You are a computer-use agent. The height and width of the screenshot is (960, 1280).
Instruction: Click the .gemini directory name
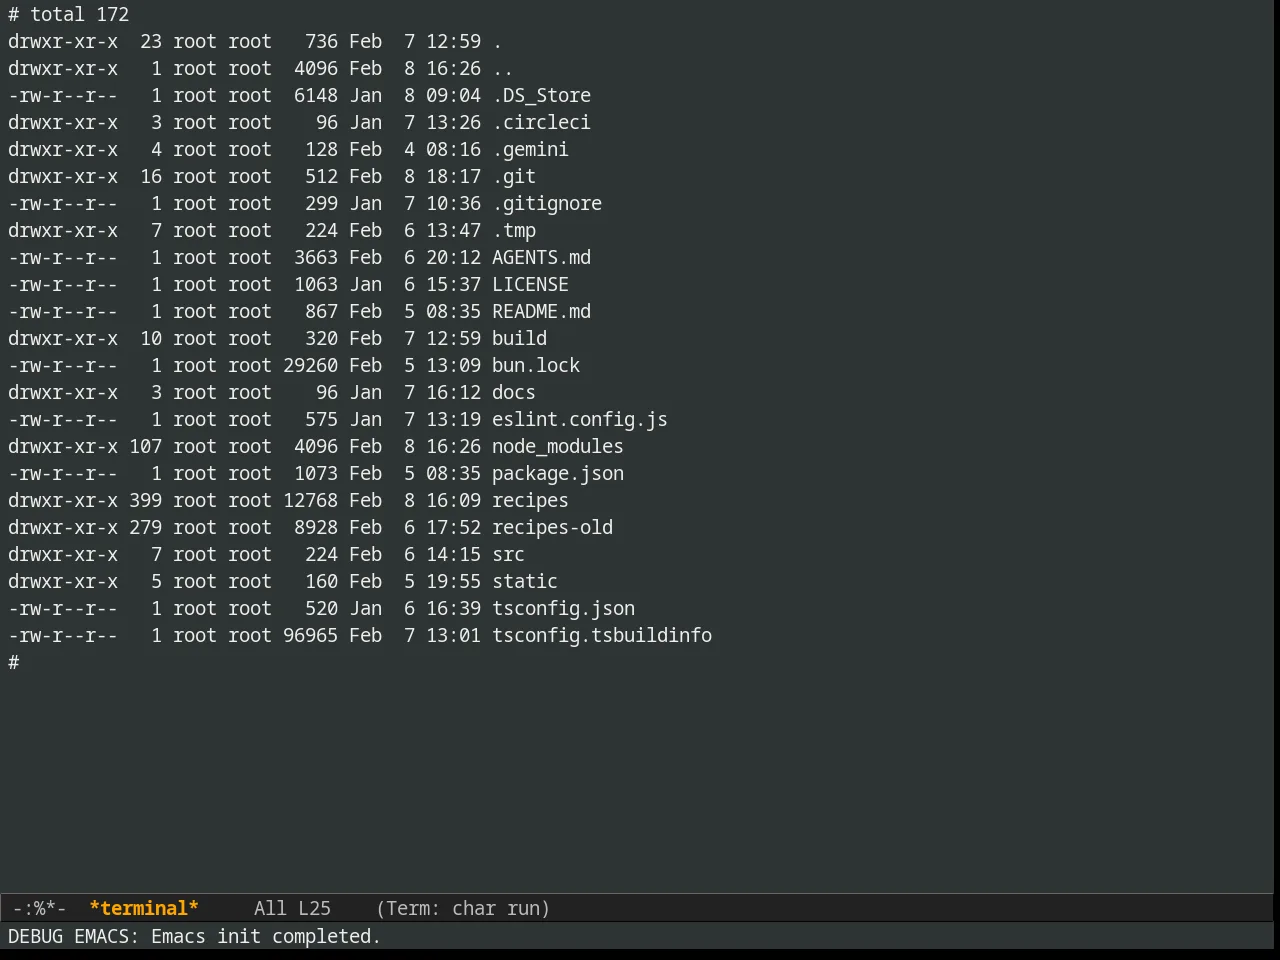tap(530, 149)
